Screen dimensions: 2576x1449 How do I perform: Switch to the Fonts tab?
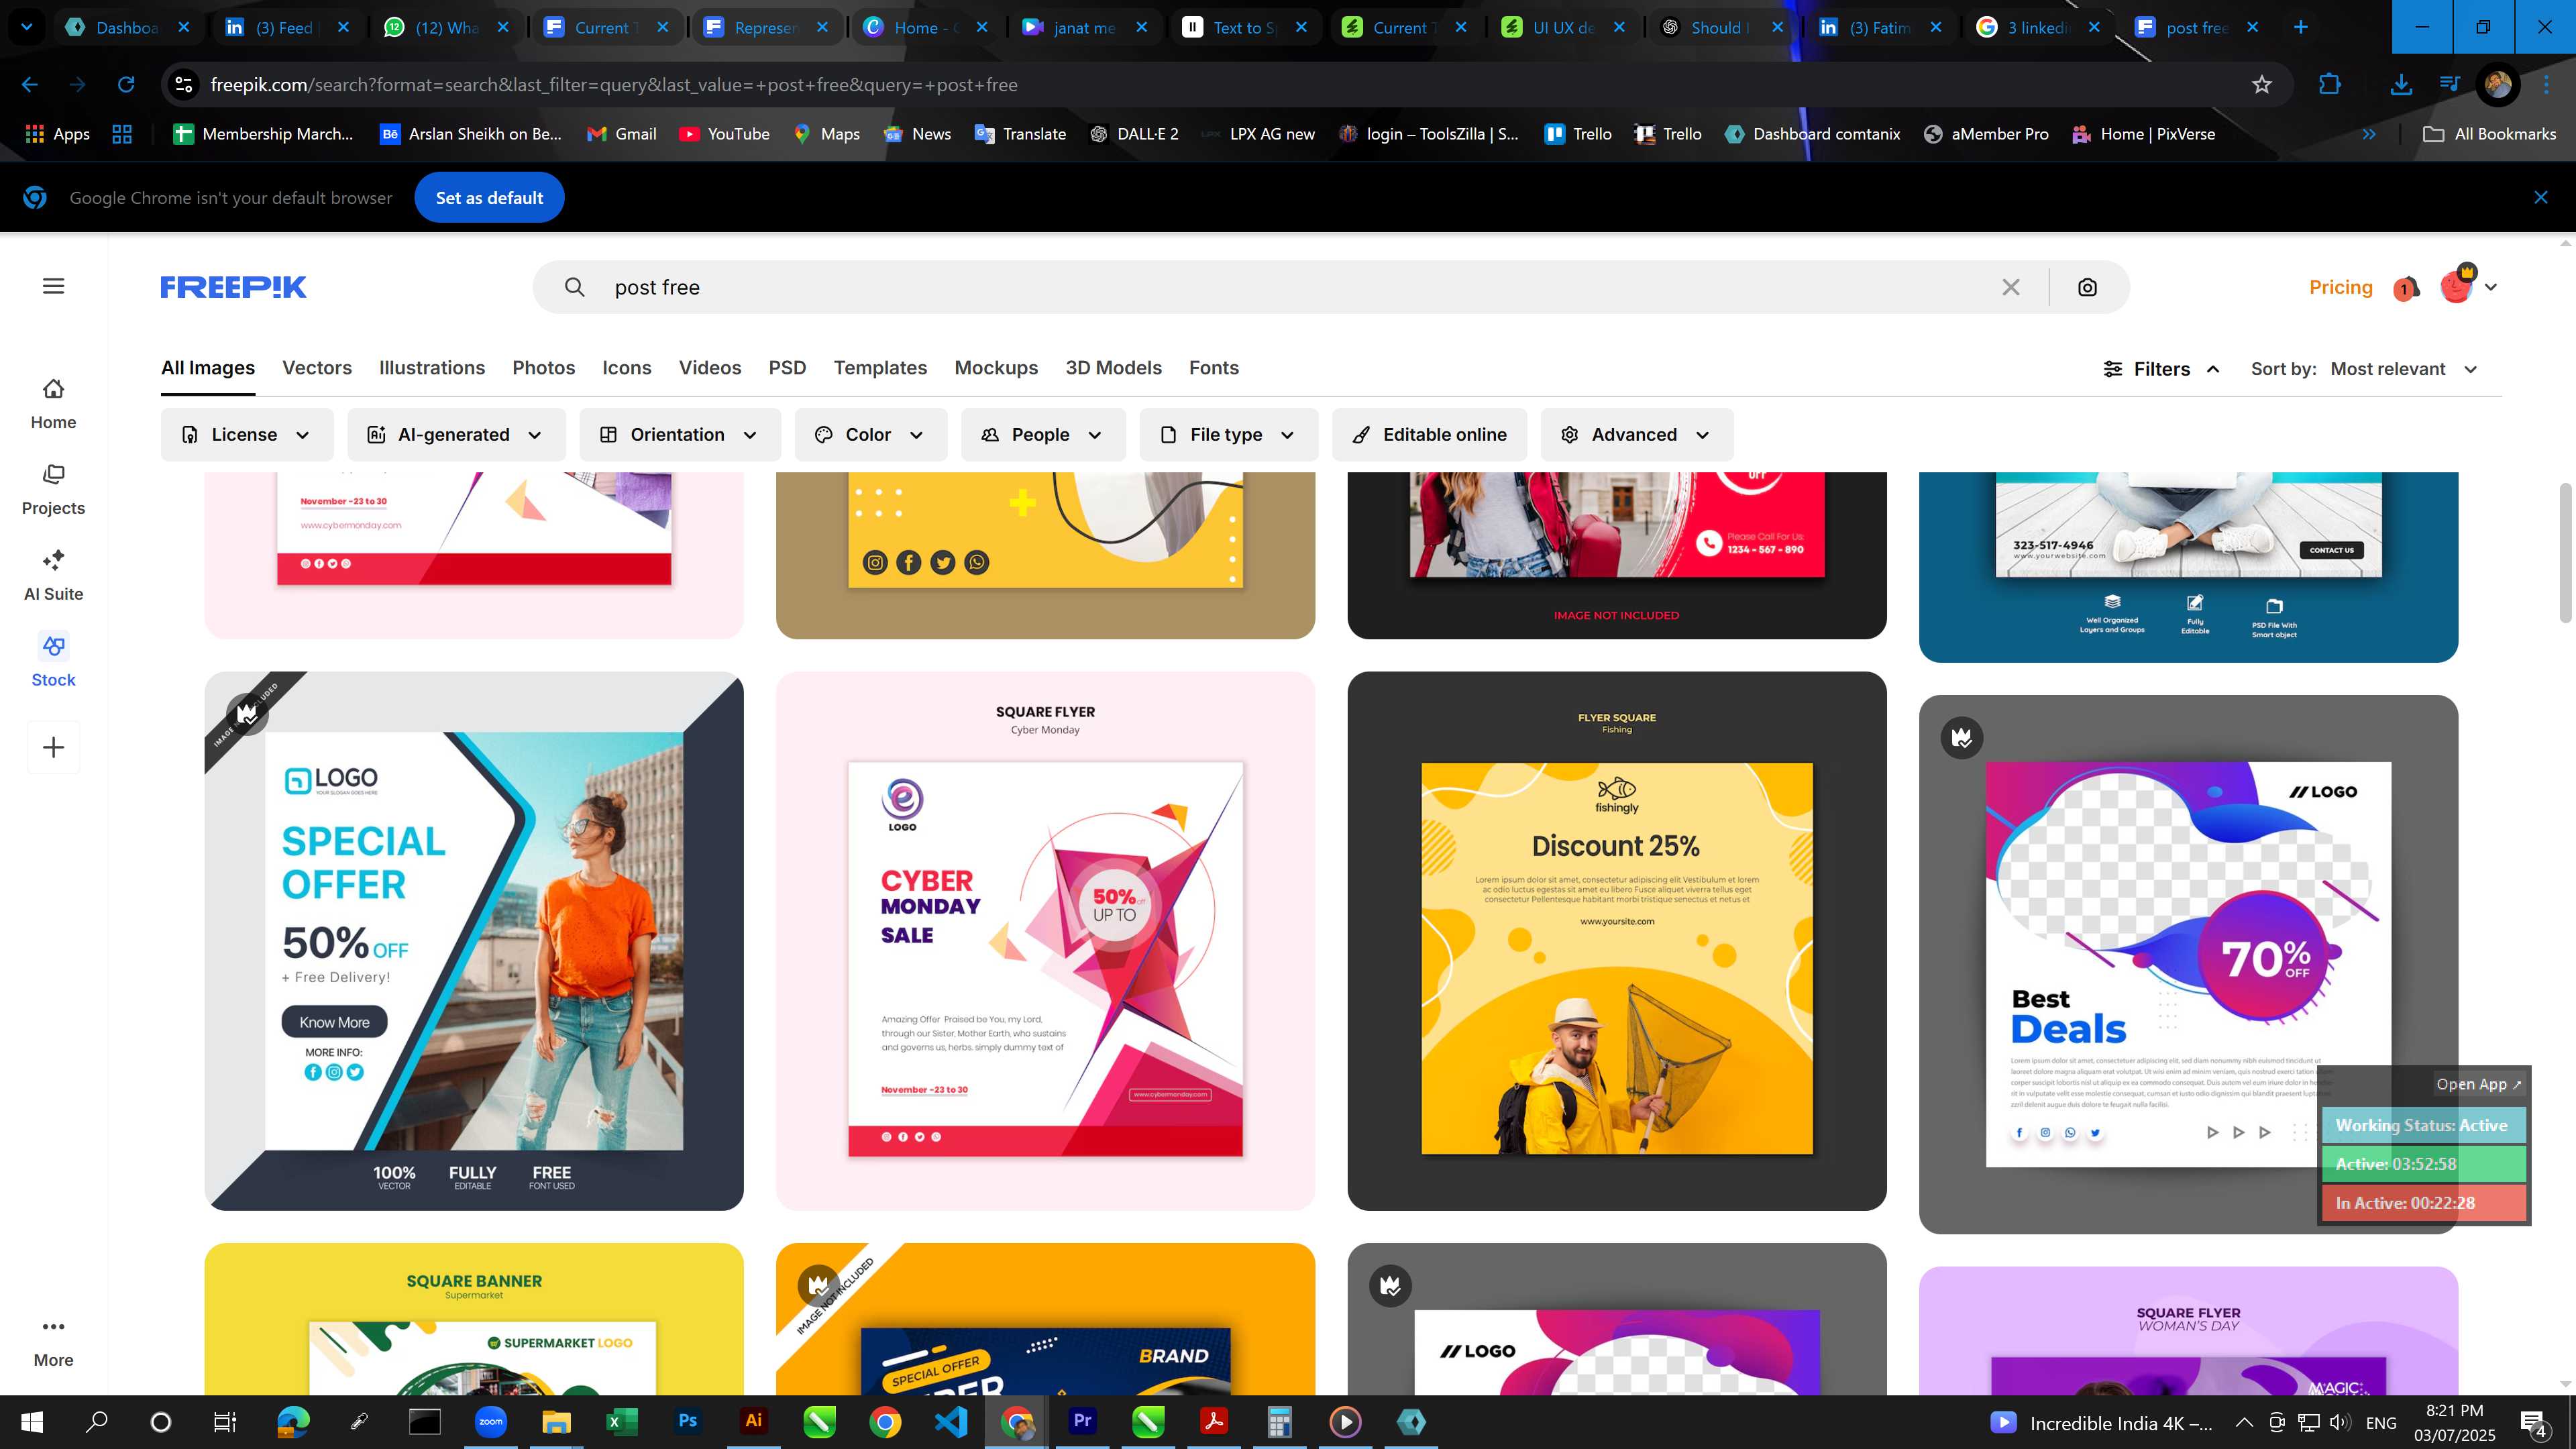1214,368
